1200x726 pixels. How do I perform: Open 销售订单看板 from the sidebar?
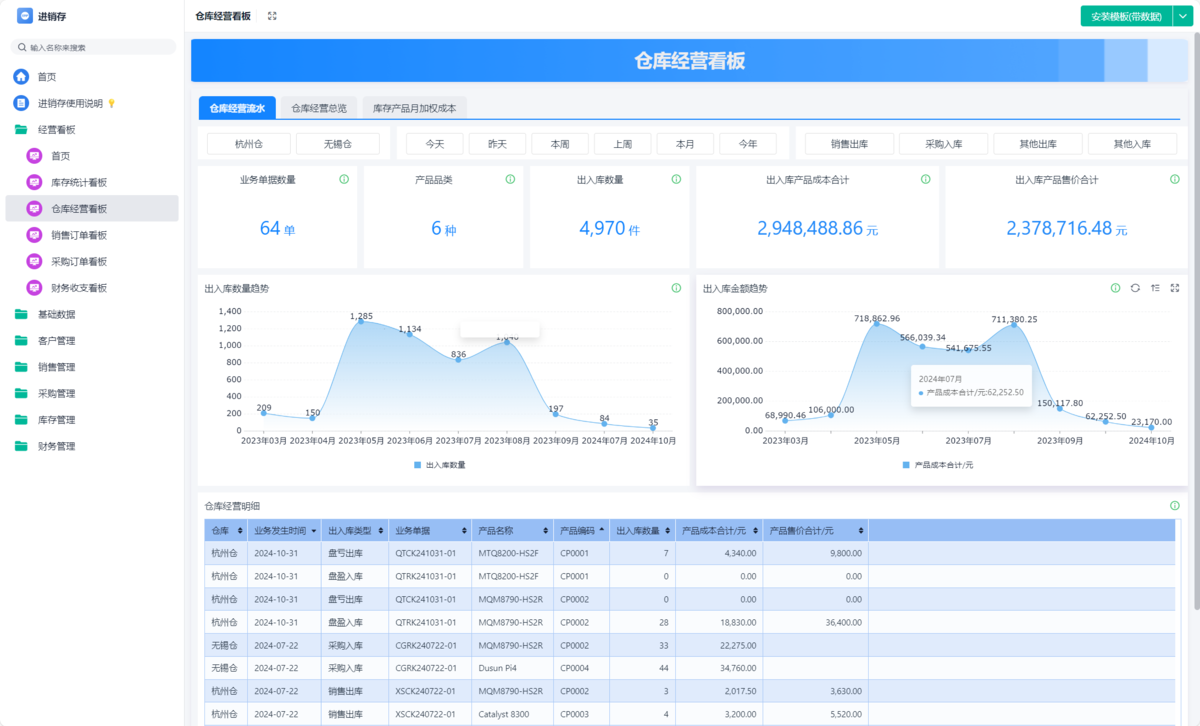[x=79, y=235]
